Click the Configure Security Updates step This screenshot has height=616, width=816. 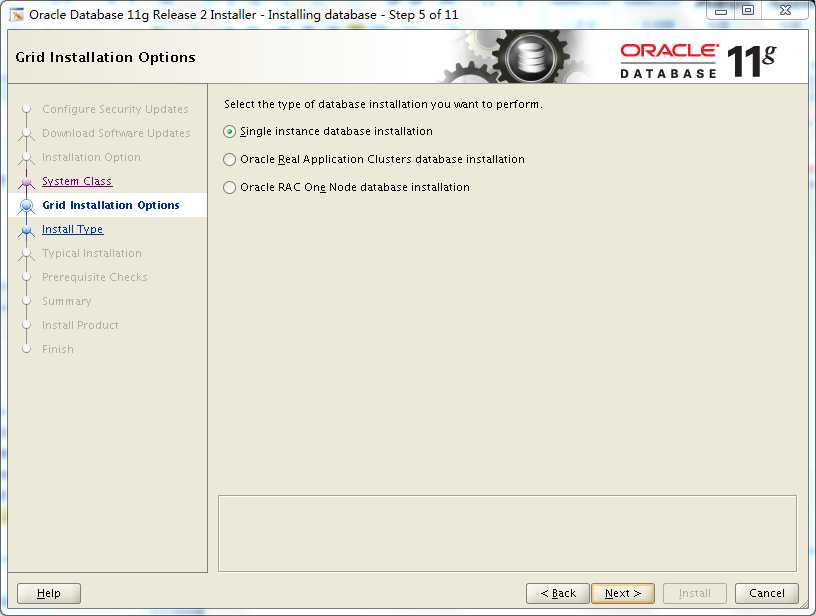(x=115, y=109)
